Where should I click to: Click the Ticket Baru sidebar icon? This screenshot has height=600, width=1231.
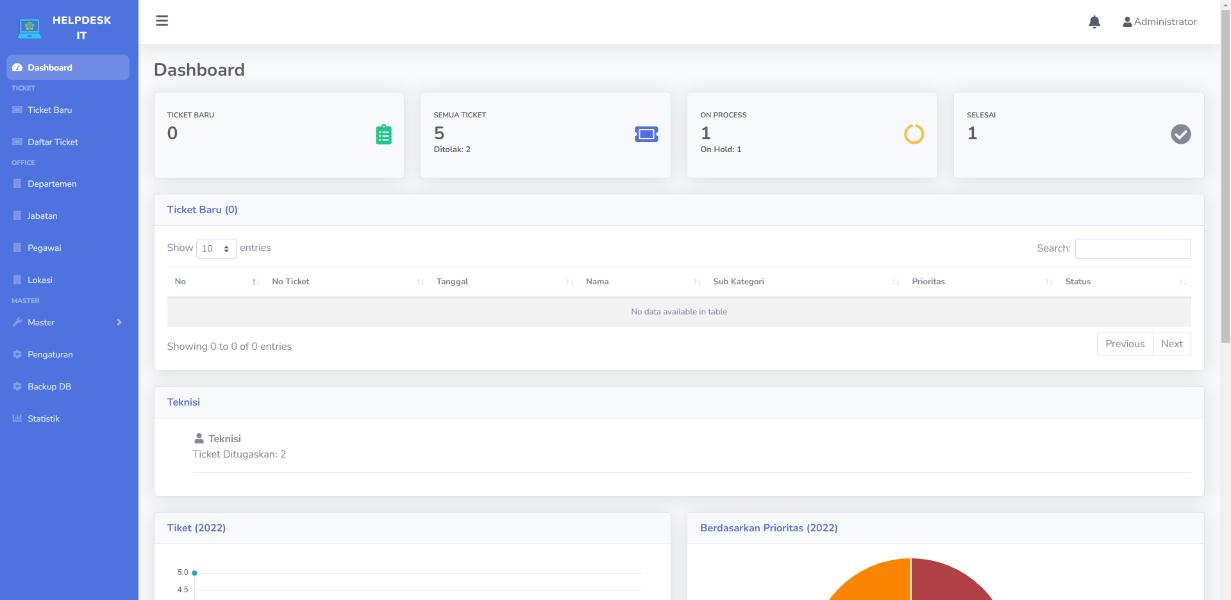[x=17, y=110]
